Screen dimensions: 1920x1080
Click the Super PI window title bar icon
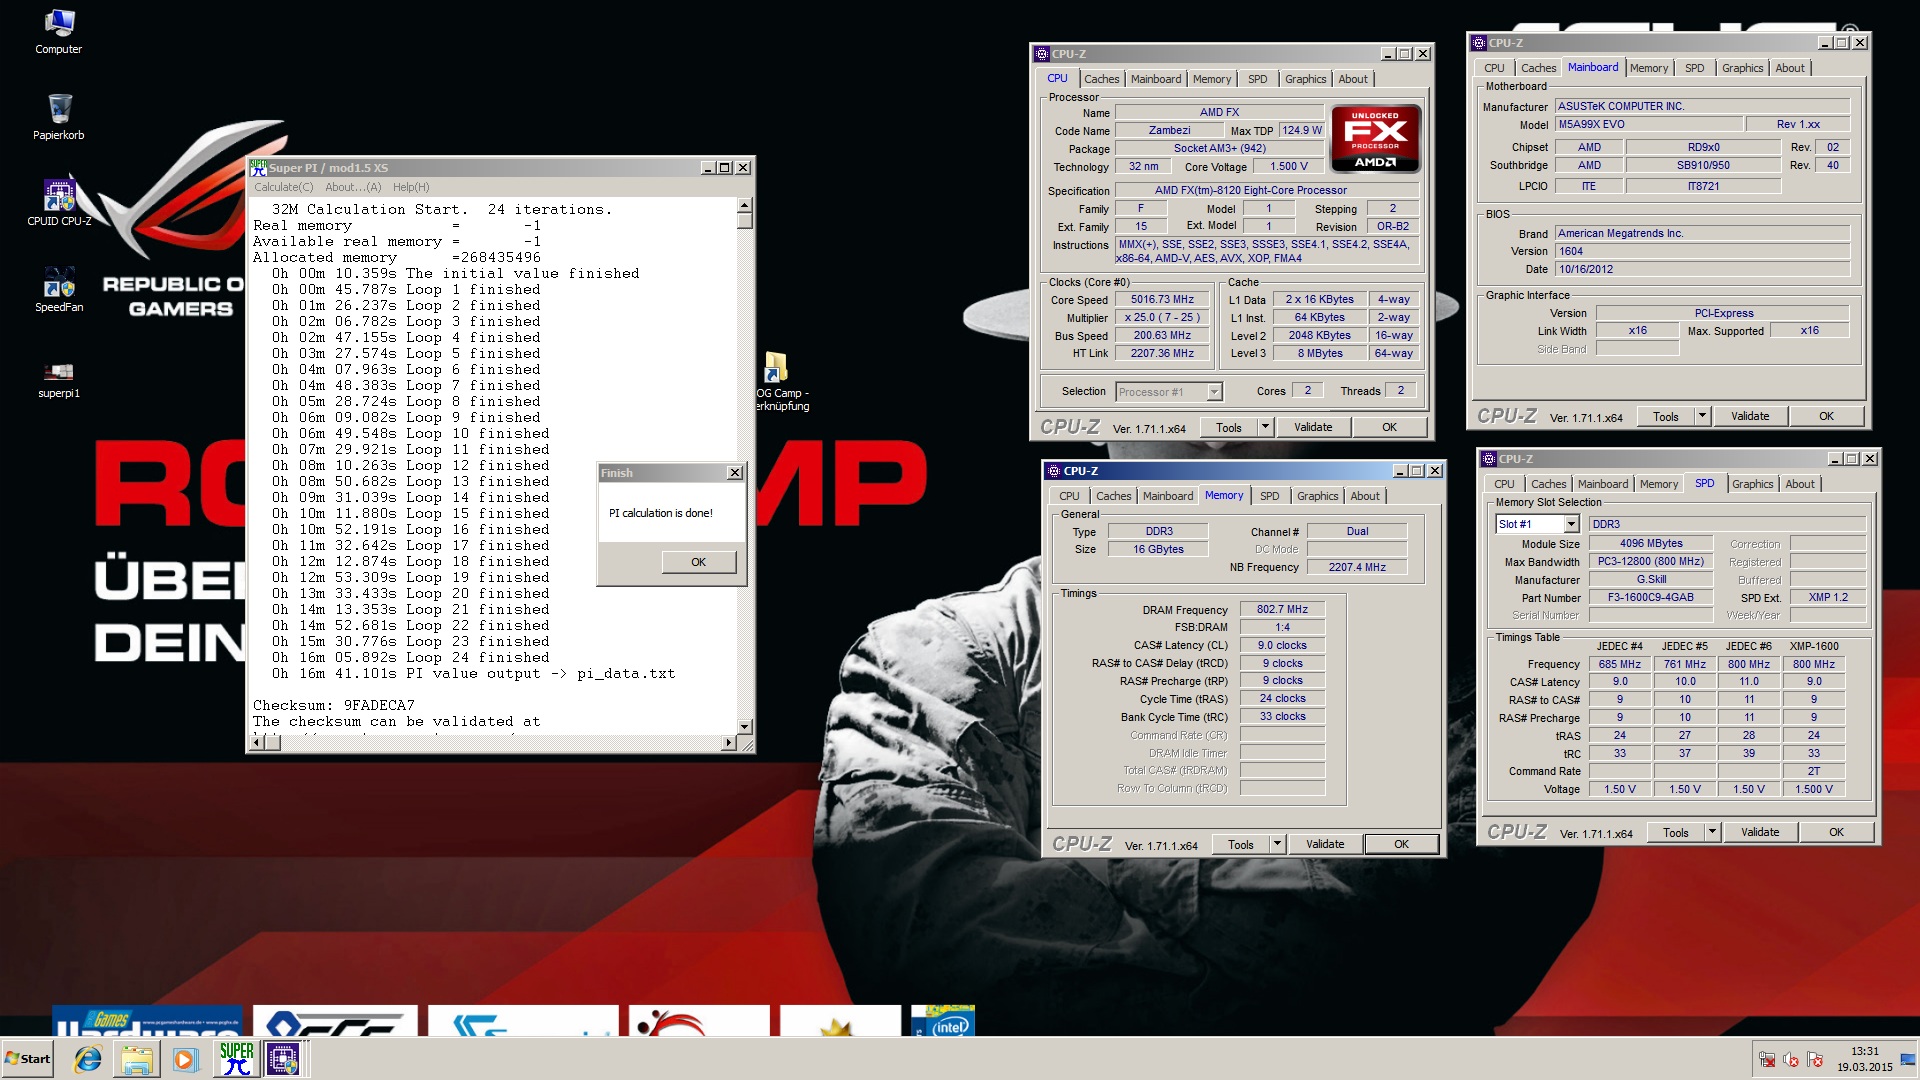click(x=258, y=167)
